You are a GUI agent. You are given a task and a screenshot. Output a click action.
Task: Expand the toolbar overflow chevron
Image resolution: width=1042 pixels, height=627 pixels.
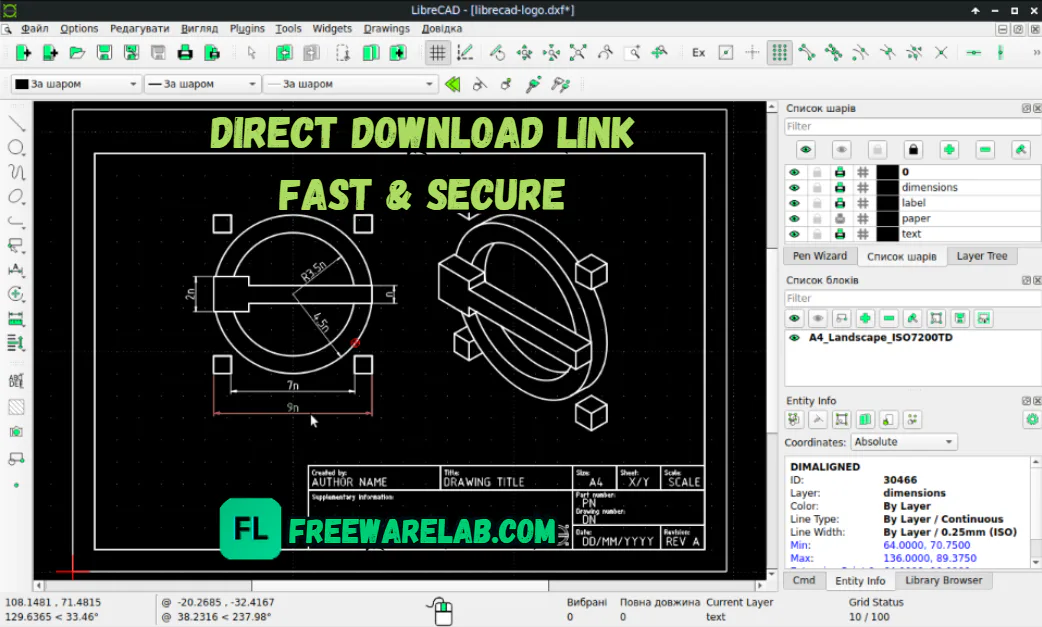pyautogui.click(x=1036, y=52)
